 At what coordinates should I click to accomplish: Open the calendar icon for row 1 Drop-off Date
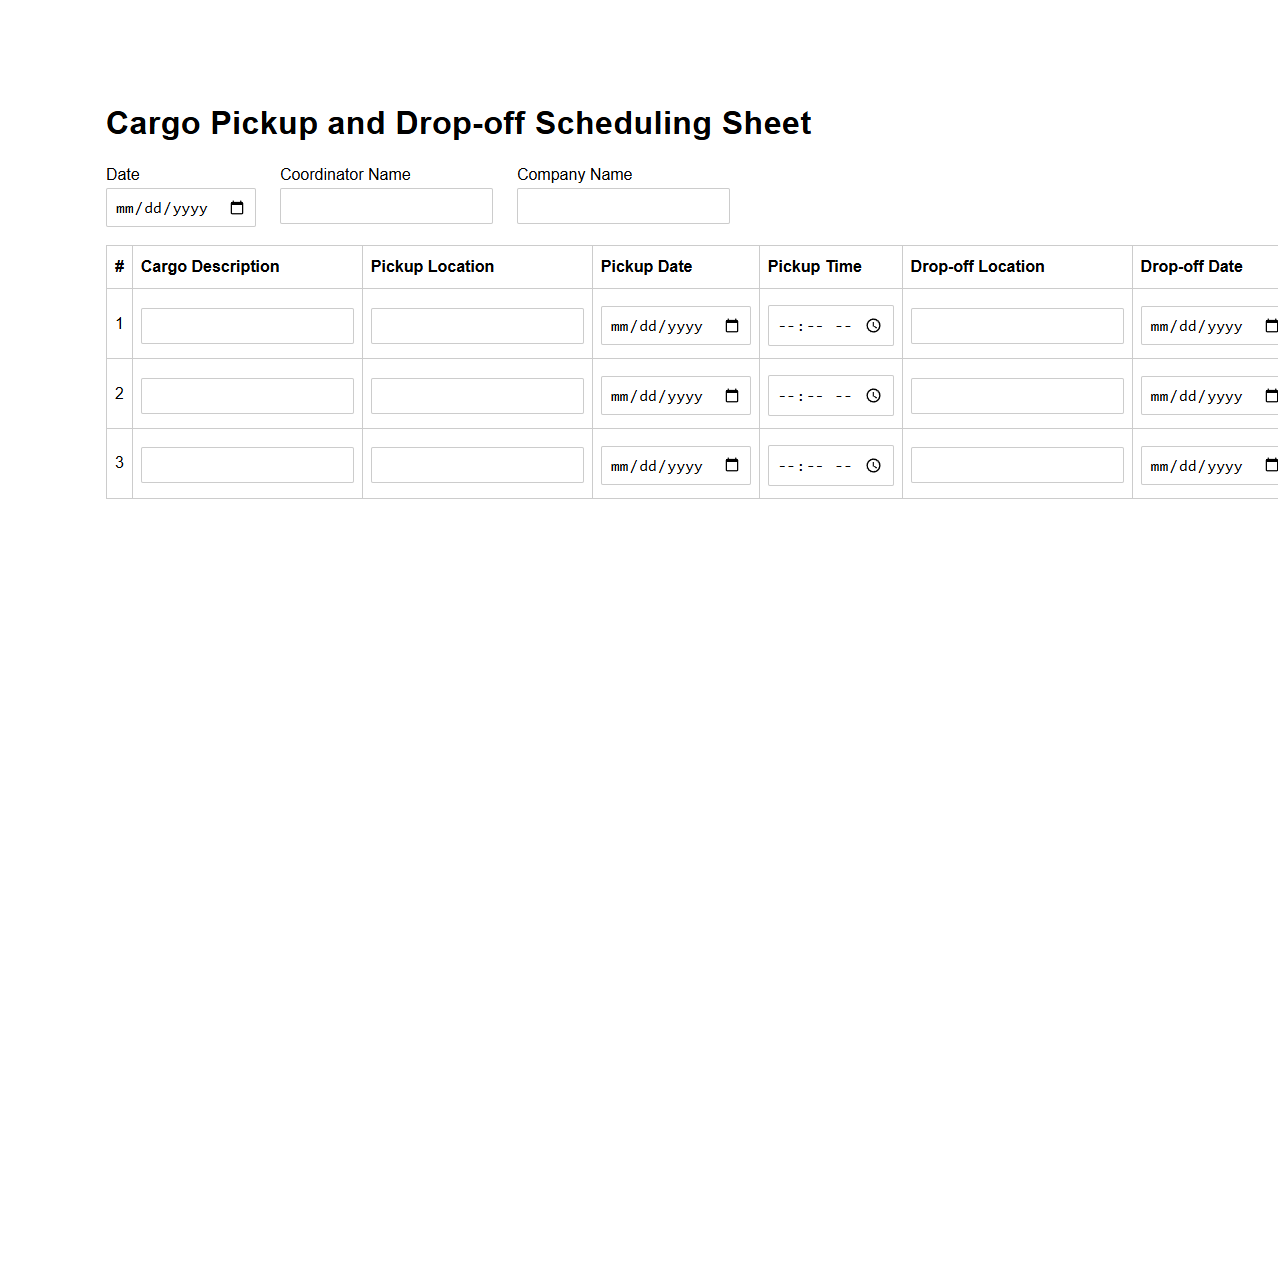(1270, 325)
